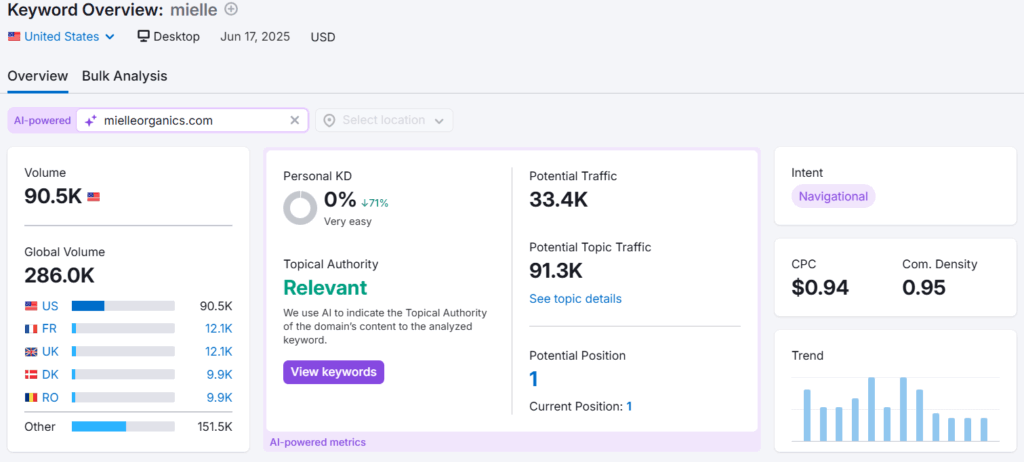Screen dimensions: 1024x462
Task: Click the Romania flag in global volume list
Action: (31, 397)
